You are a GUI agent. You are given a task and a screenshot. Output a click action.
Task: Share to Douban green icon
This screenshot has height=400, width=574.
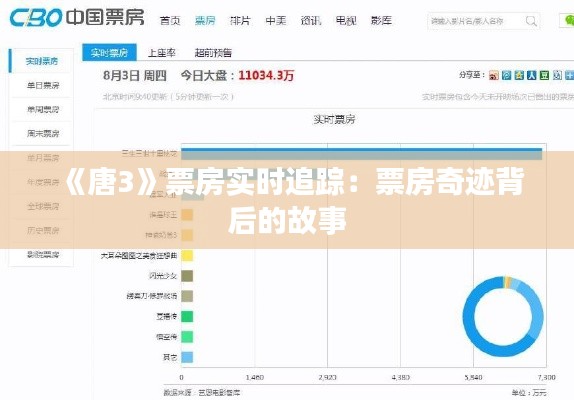[544, 75]
